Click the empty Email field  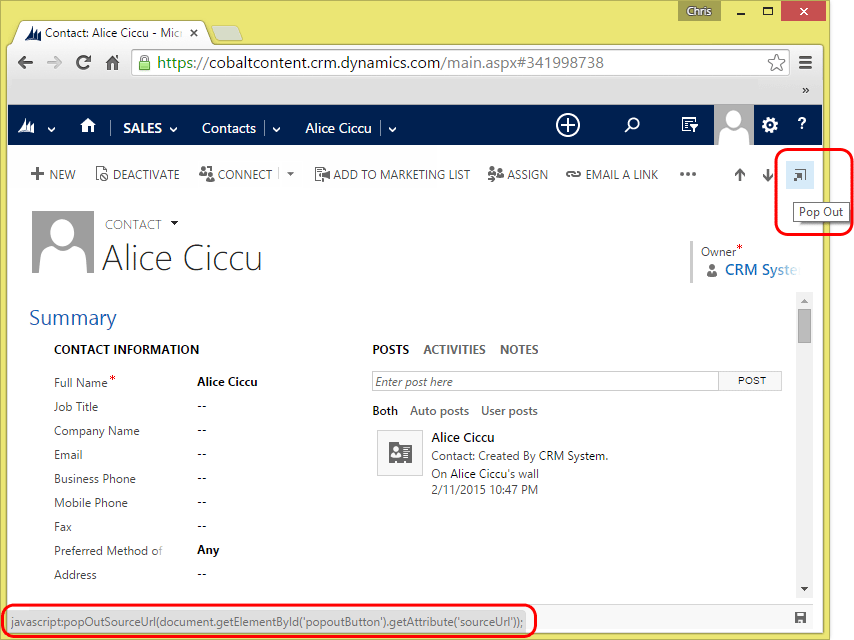point(202,454)
